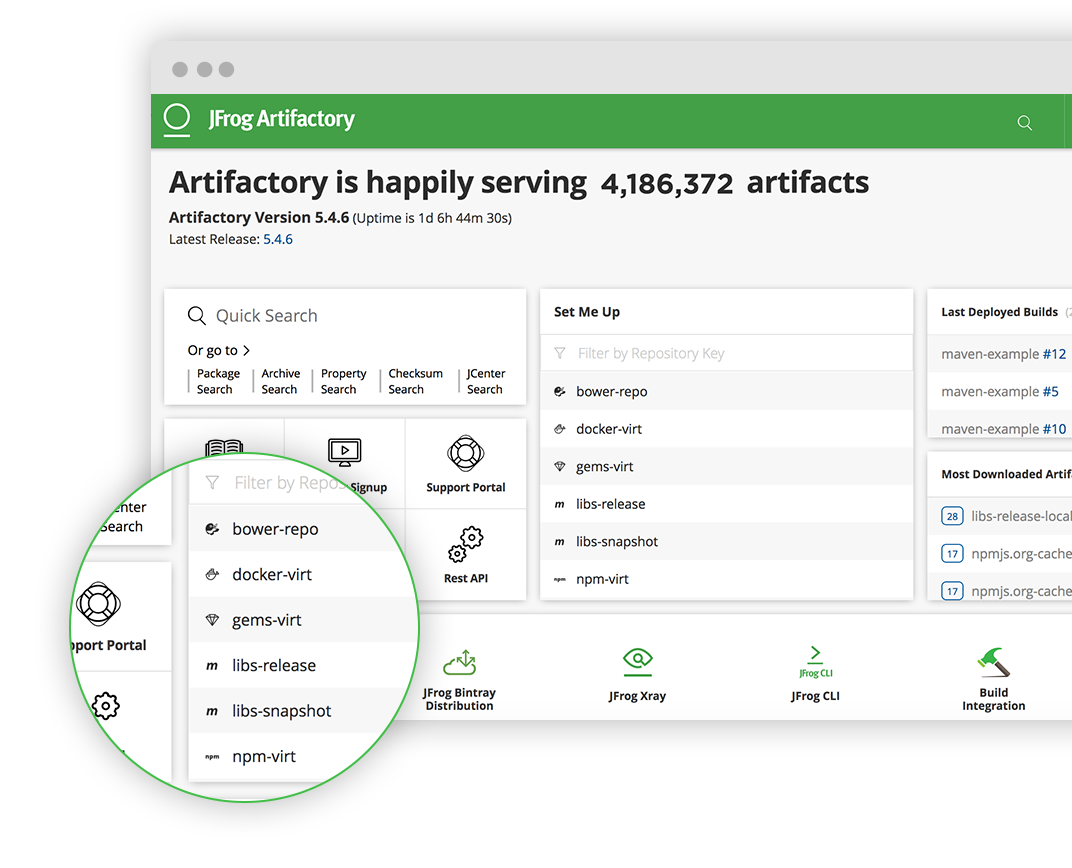Select gems-virt in the Set Me Up list
Screen dimensions: 1072x868
tap(727, 467)
